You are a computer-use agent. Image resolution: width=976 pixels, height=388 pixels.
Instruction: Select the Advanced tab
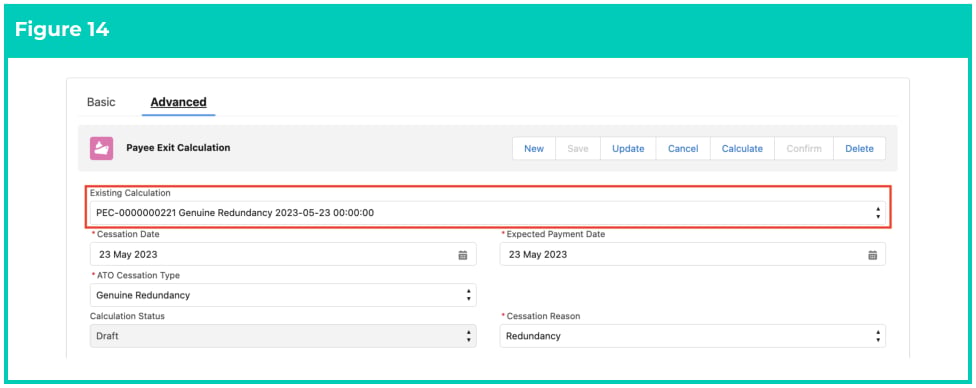(179, 102)
